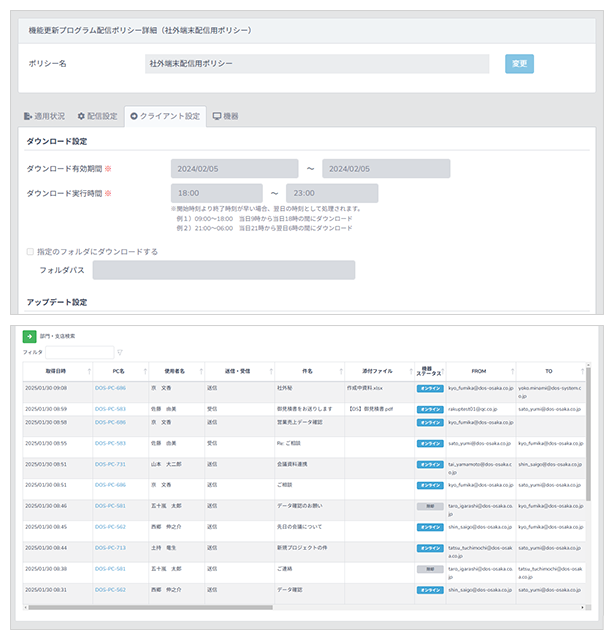Click the date cell 2025/01/30 09:08

46,388
